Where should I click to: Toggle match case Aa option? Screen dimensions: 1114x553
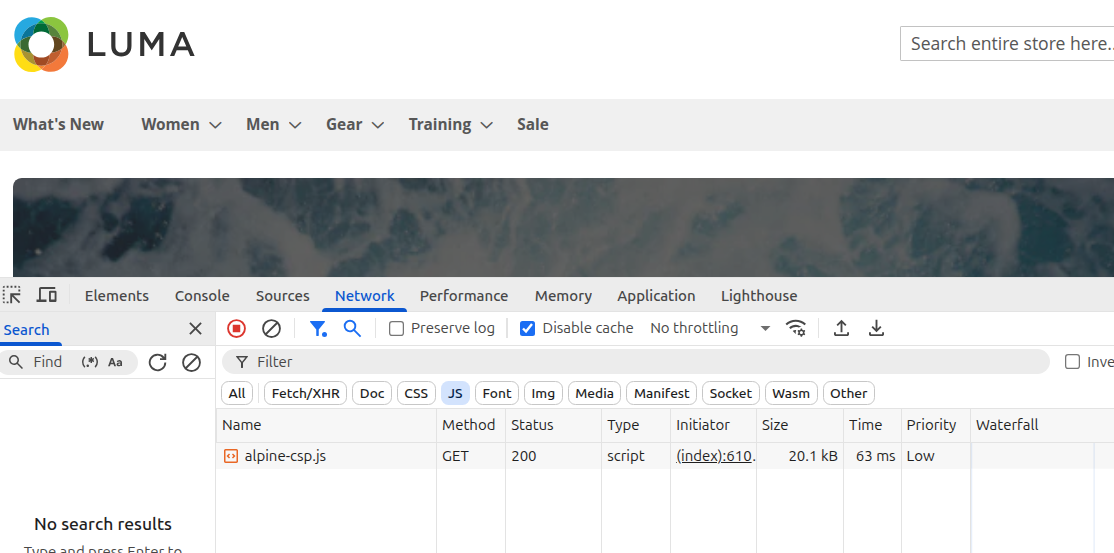click(x=115, y=363)
